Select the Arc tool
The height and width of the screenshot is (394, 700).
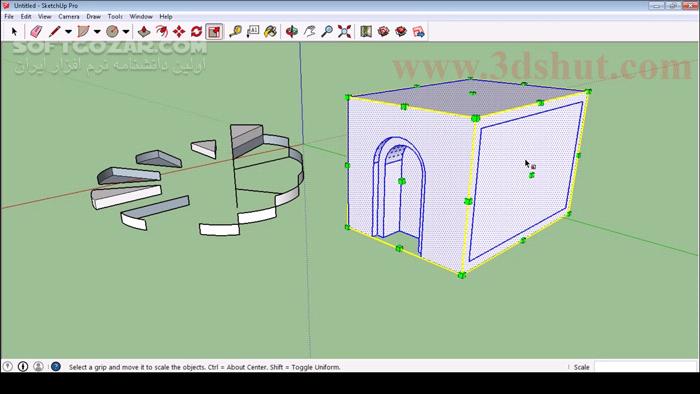tap(83, 32)
